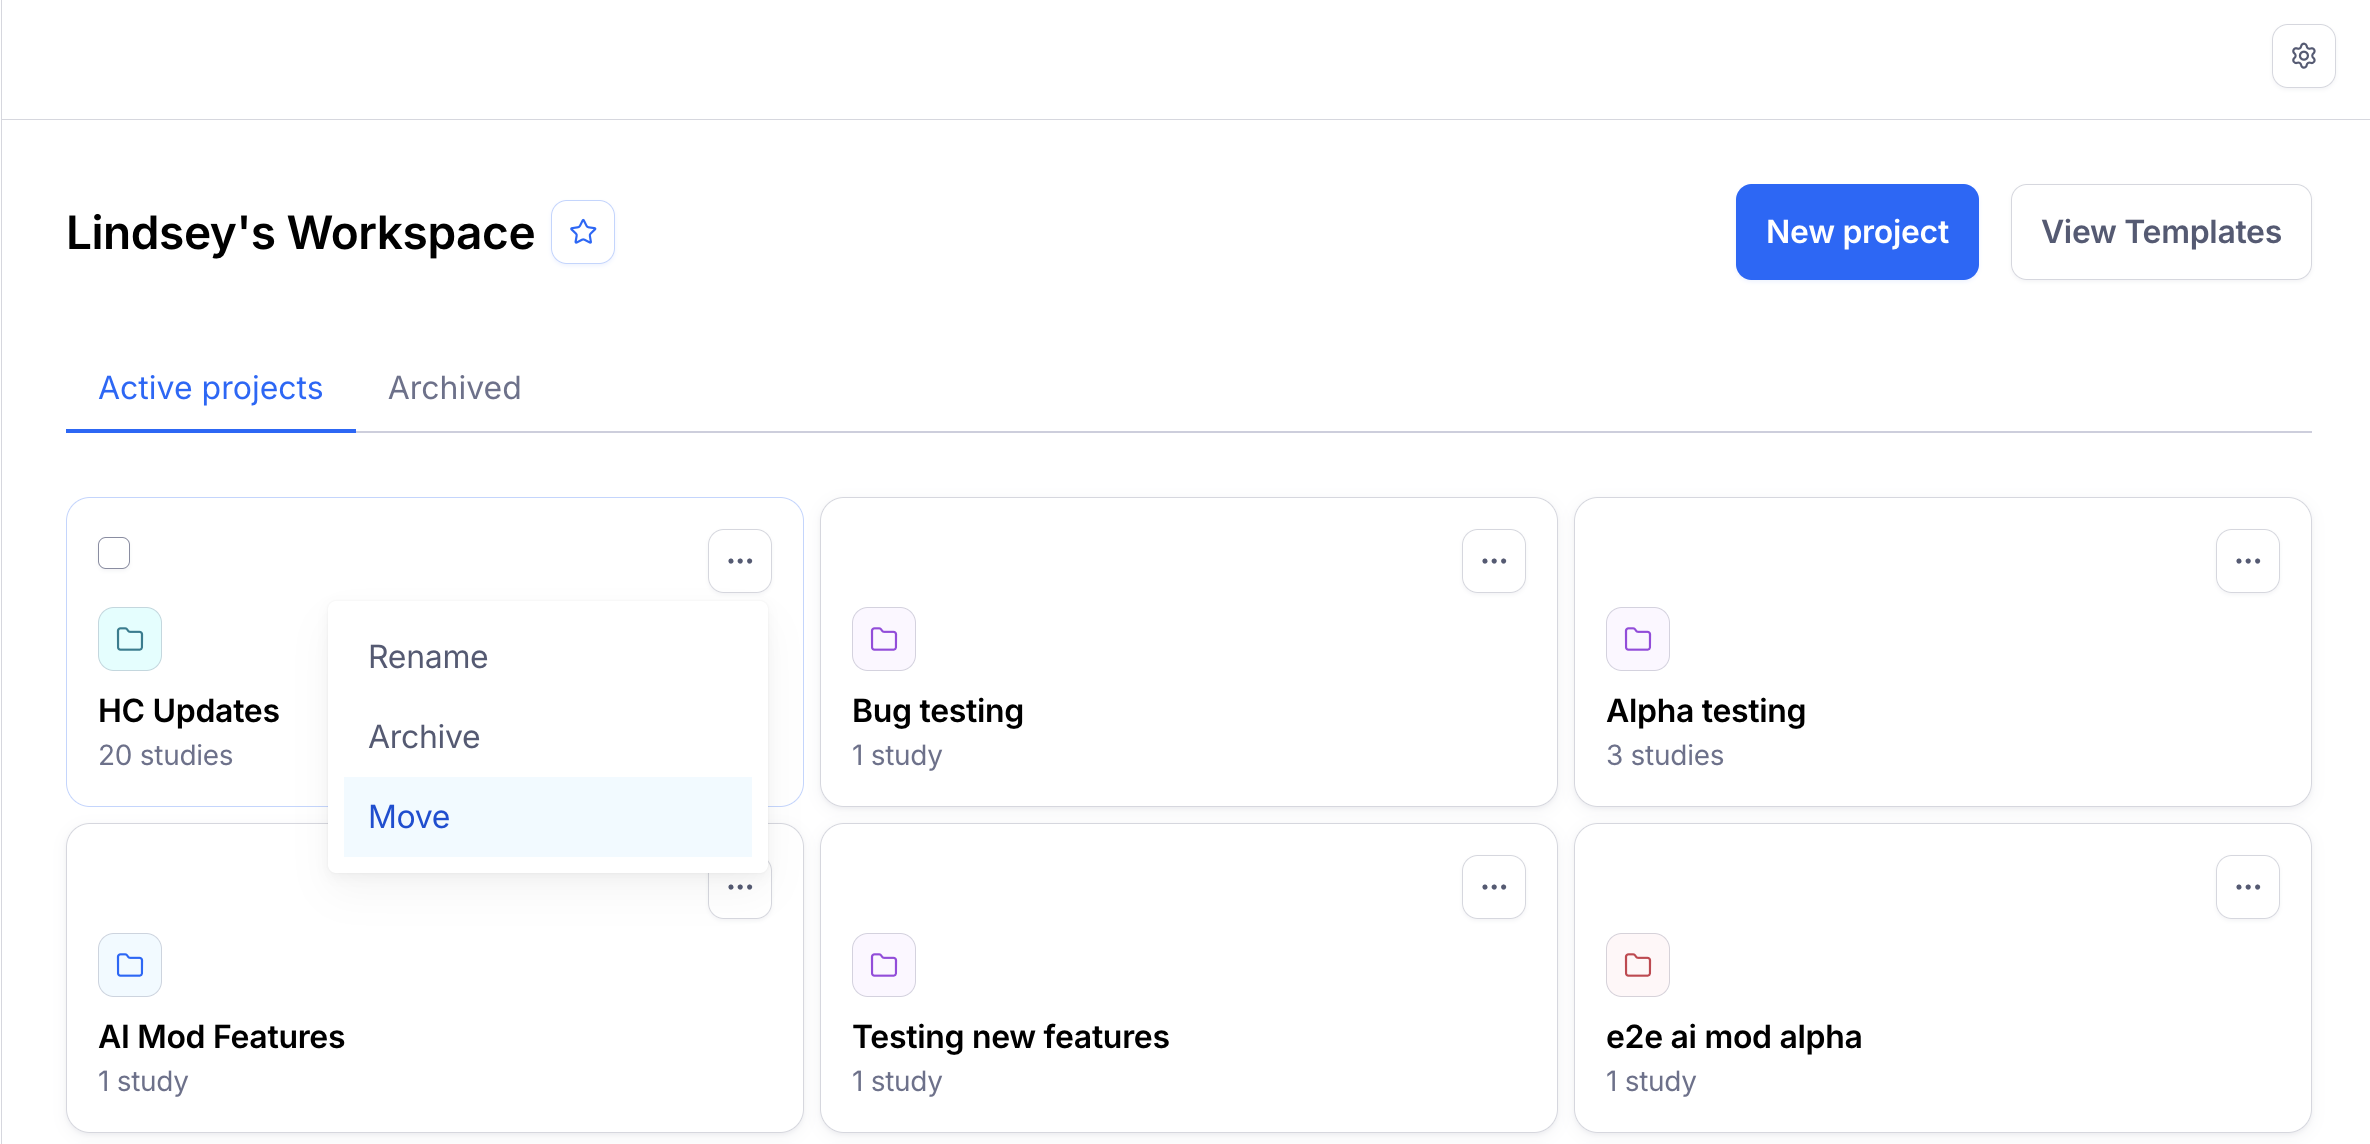Check the HC Updates project checkbox
Screen dimensions: 2370x1144
coord(114,553)
